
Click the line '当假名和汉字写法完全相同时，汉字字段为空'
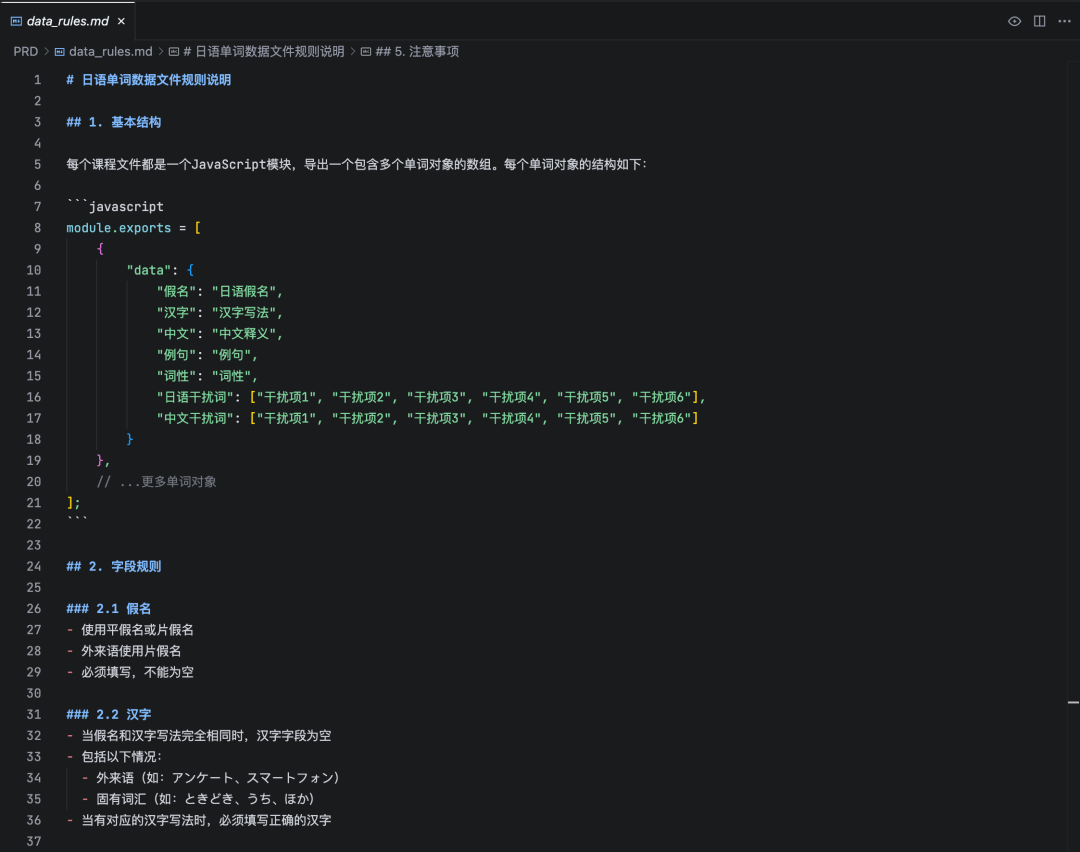tap(206, 736)
